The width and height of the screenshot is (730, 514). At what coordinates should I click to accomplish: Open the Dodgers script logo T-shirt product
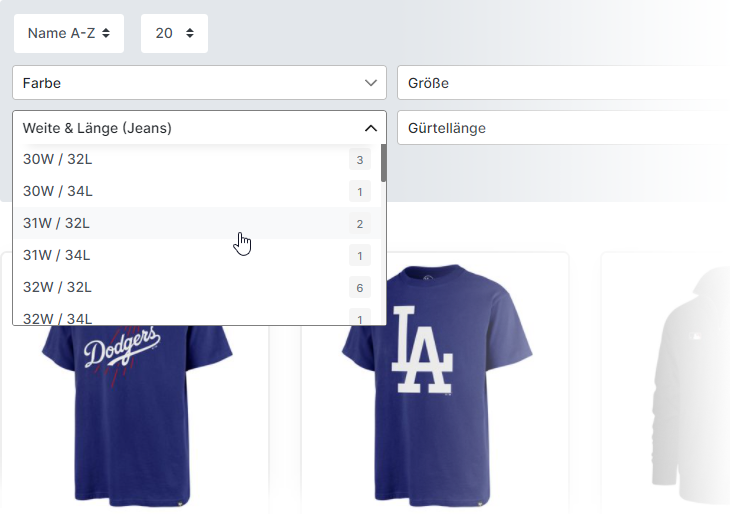point(135,414)
